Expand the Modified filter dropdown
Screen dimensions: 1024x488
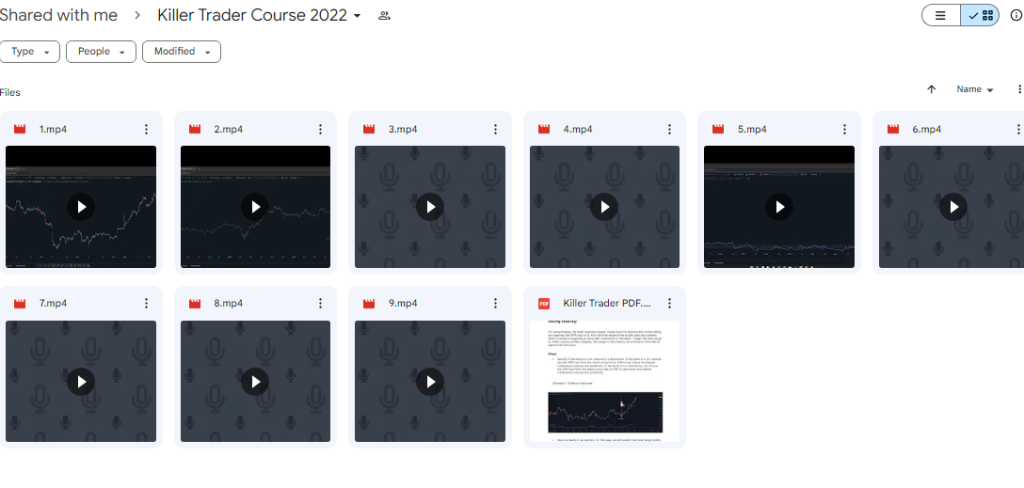click(x=181, y=52)
